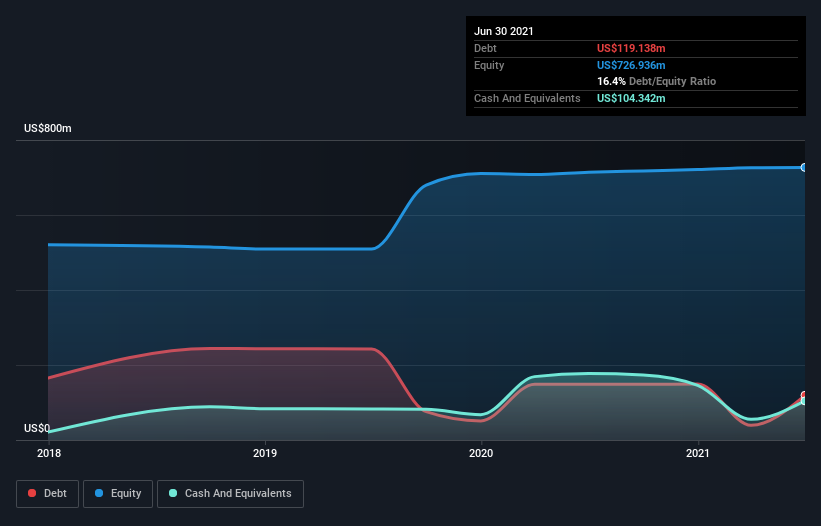This screenshot has width=821, height=526.
Task: Click the US$104.342m cash value
Action: (631, 98)
